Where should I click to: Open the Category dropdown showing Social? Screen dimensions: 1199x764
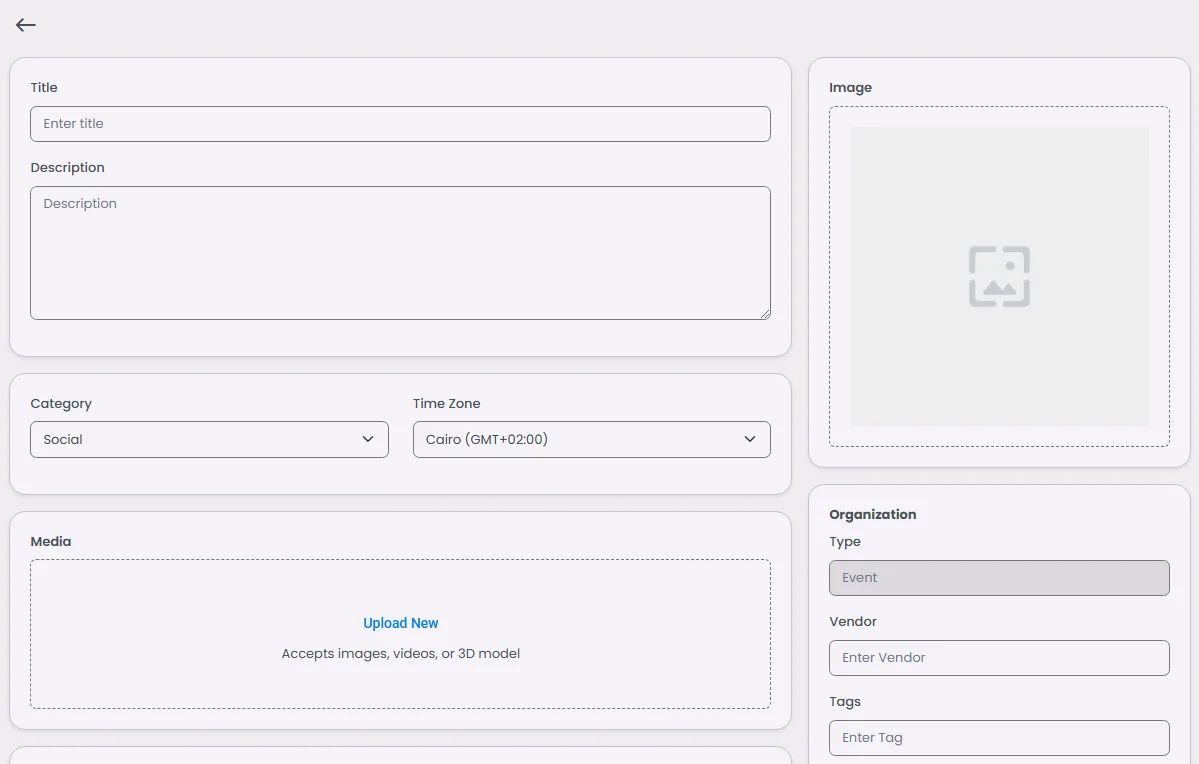tap(200, 439)
